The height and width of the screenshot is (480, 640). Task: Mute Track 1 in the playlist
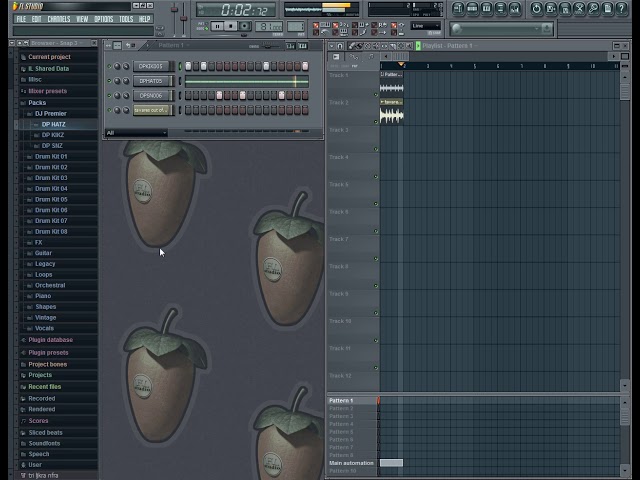click(x=376, y=95)
